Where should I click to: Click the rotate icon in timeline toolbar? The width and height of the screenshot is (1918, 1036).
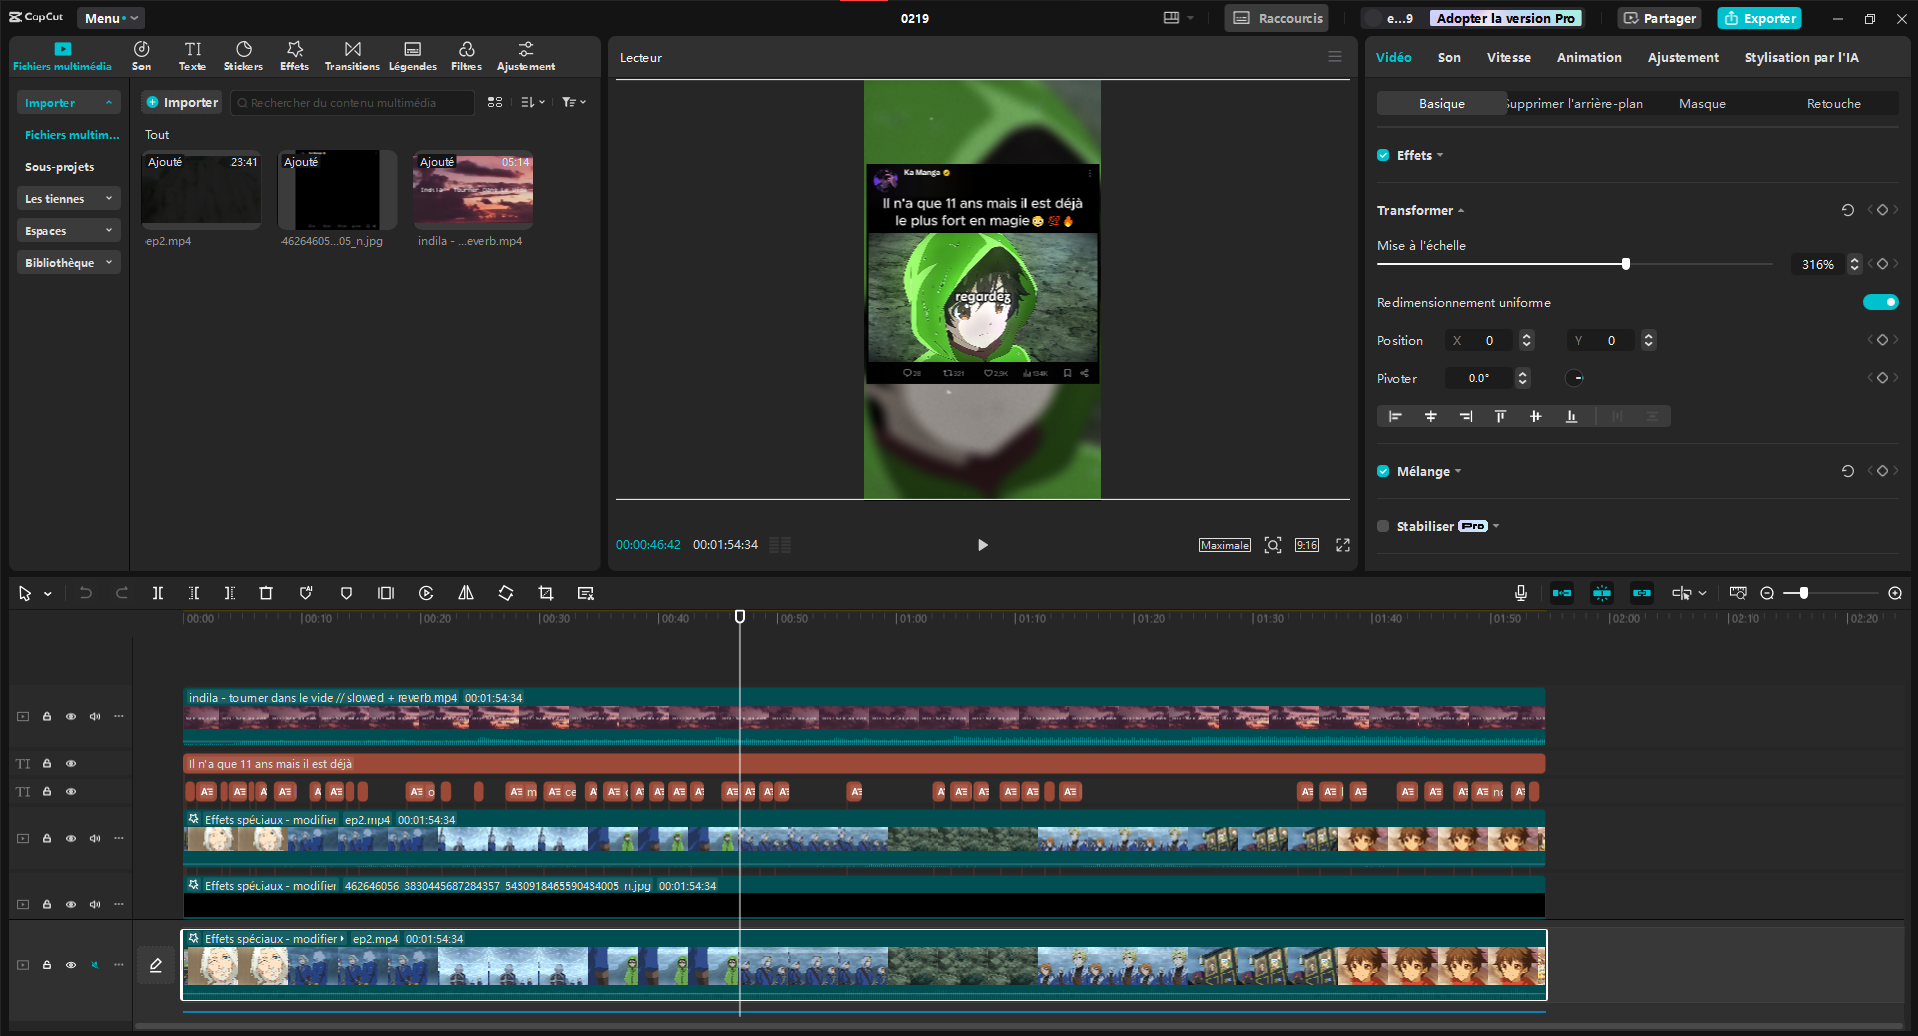[506, 593]
